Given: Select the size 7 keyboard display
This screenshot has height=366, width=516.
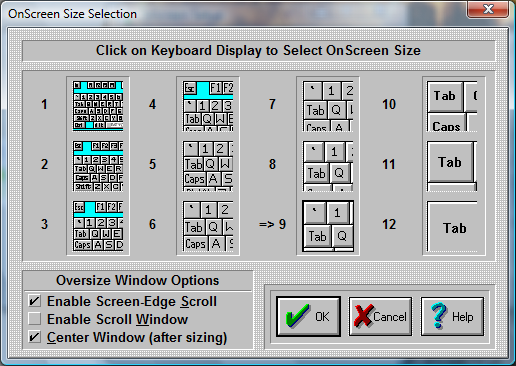Looking at the screenshot, I should tap(328, 106).
